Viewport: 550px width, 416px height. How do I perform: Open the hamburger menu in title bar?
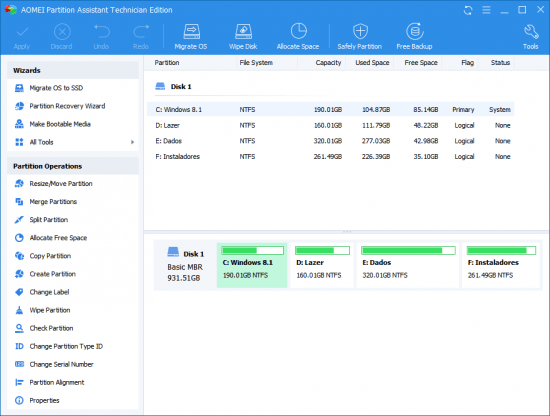click(486, 10)
